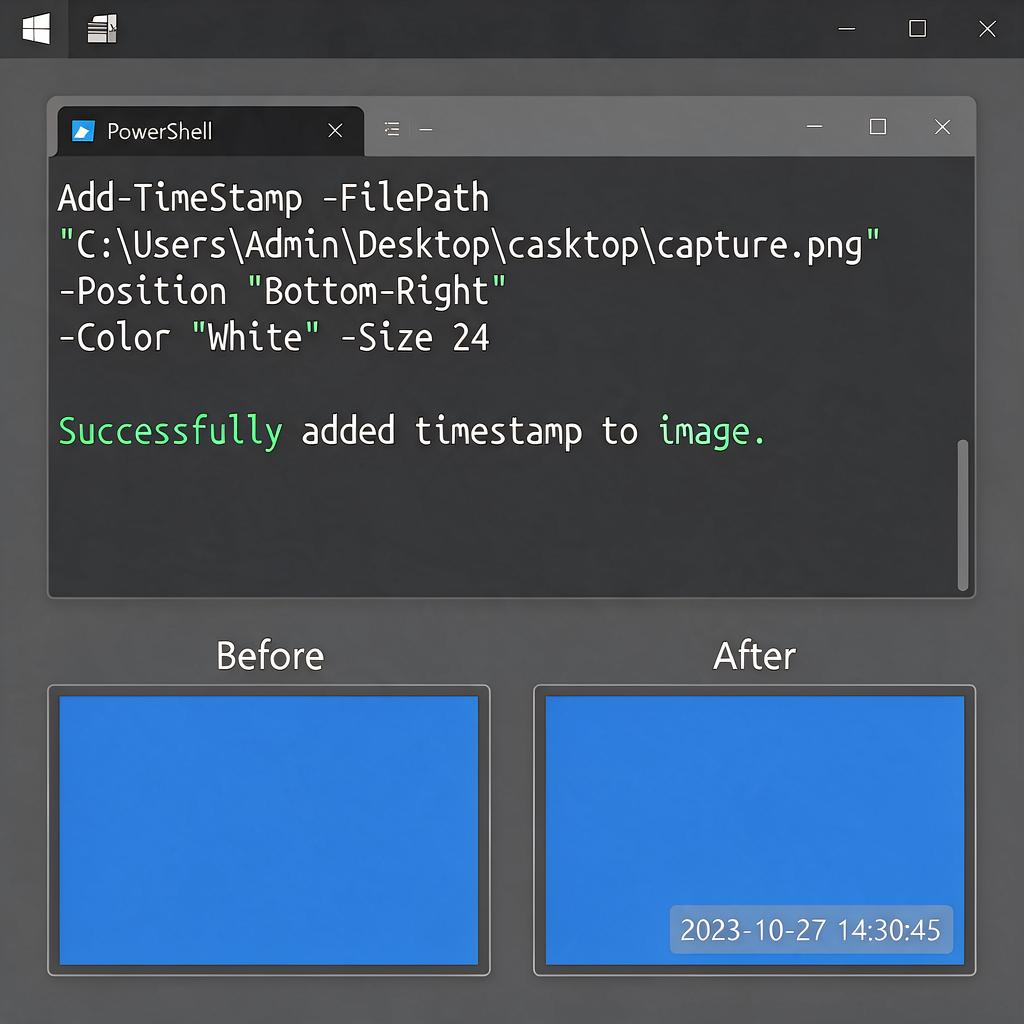
Task: Click the After image thumbnail
Action: 755,830
